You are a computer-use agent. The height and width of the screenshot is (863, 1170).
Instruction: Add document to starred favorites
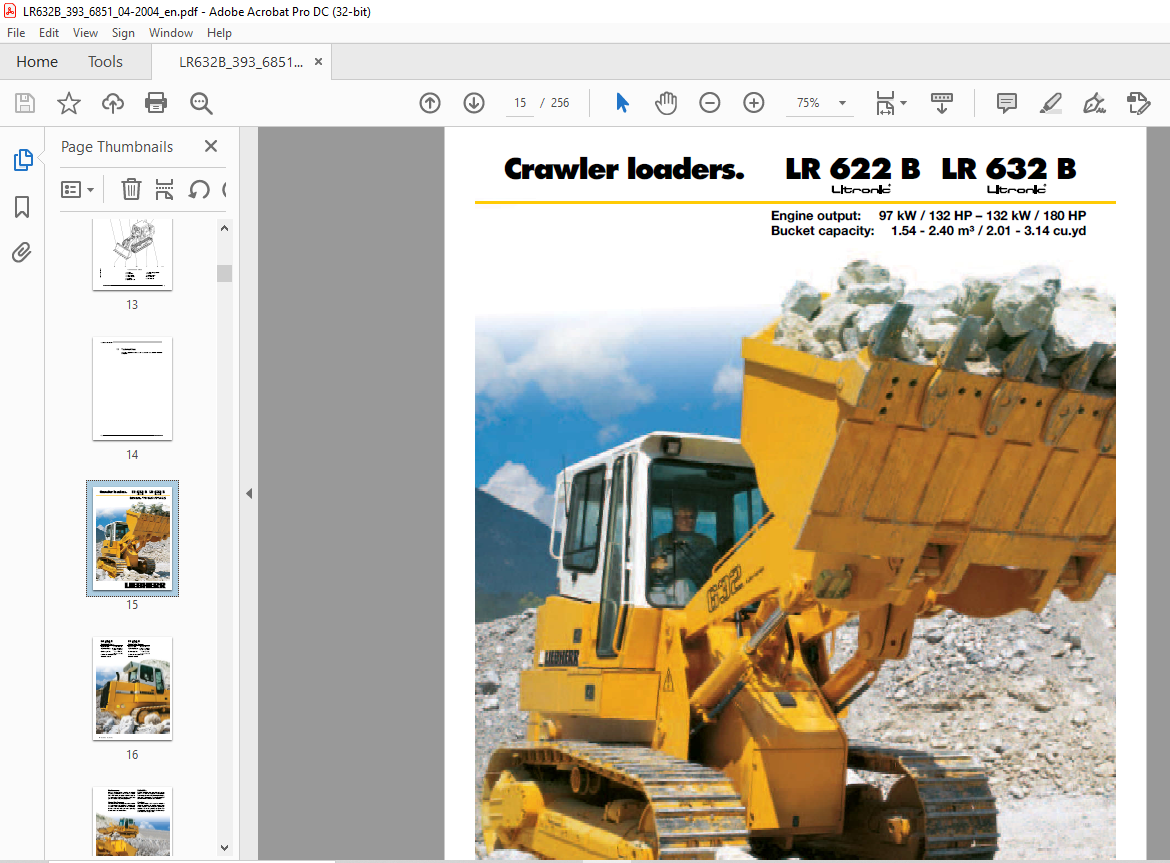(69, 103)
